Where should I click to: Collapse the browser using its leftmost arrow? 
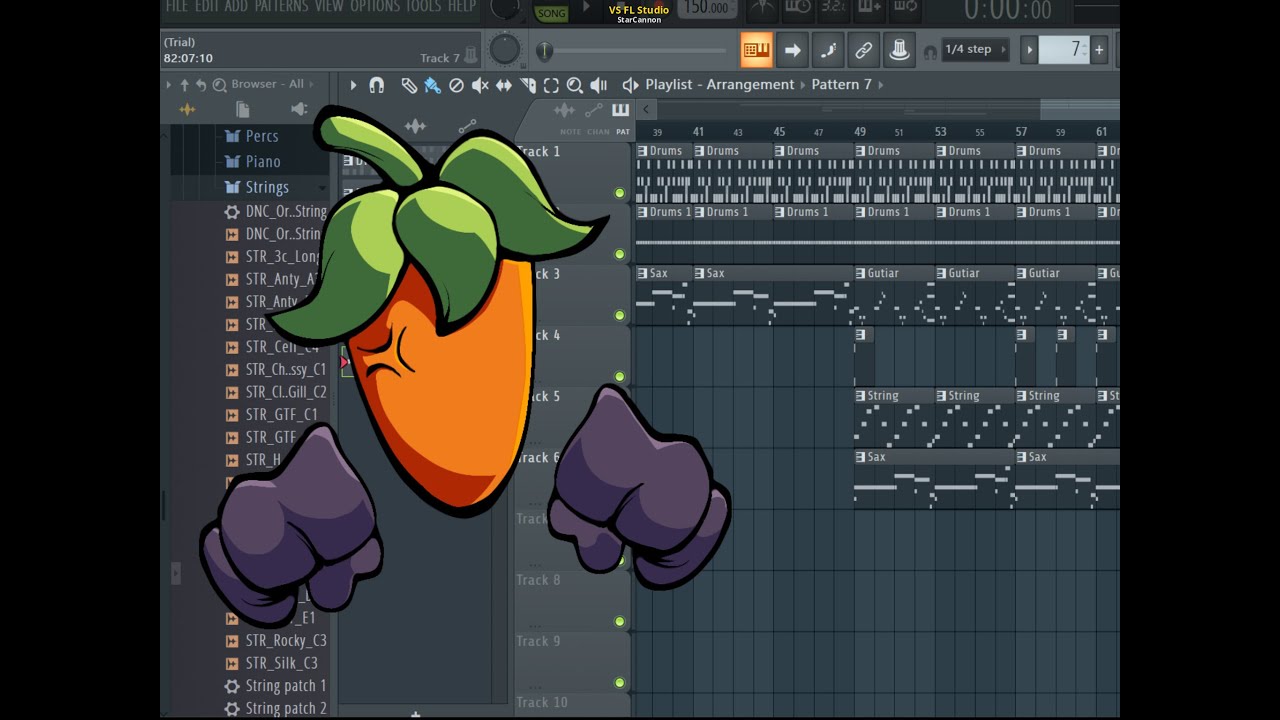(x=168, y=85)
